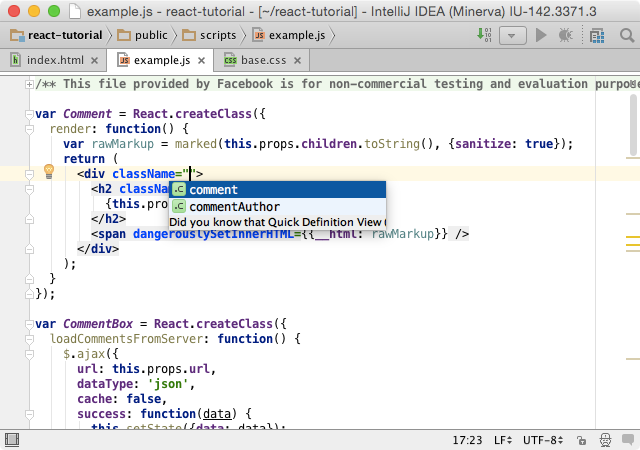Click the intention lightbulb icon

pos(49,172)
